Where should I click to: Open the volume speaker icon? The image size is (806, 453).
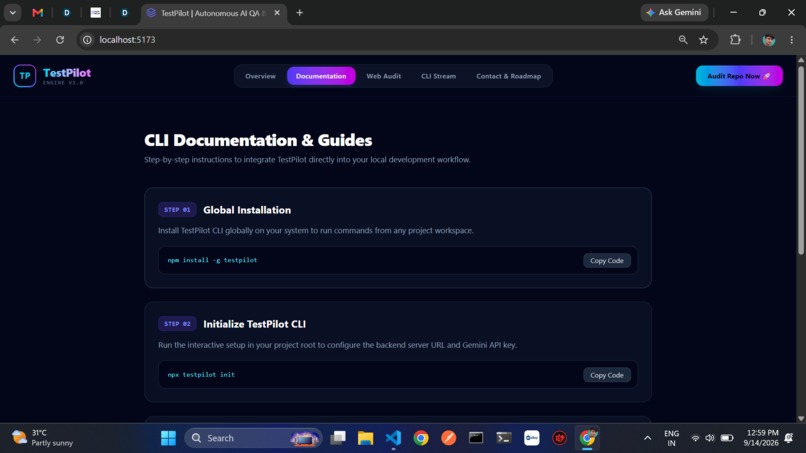pyautogui.click(x=710, y=438)
